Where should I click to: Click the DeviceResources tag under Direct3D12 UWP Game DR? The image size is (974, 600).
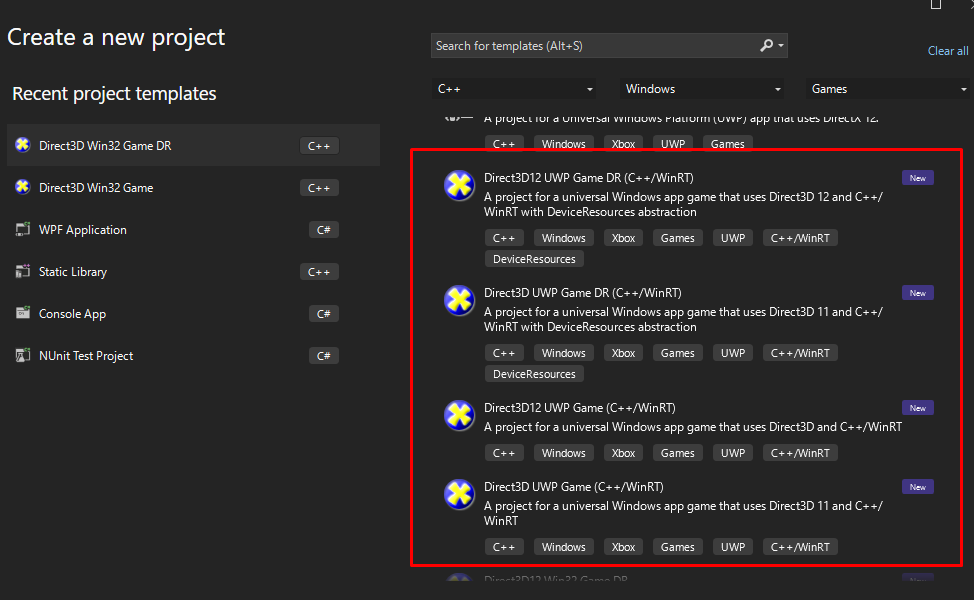click(x=534, y=259)
